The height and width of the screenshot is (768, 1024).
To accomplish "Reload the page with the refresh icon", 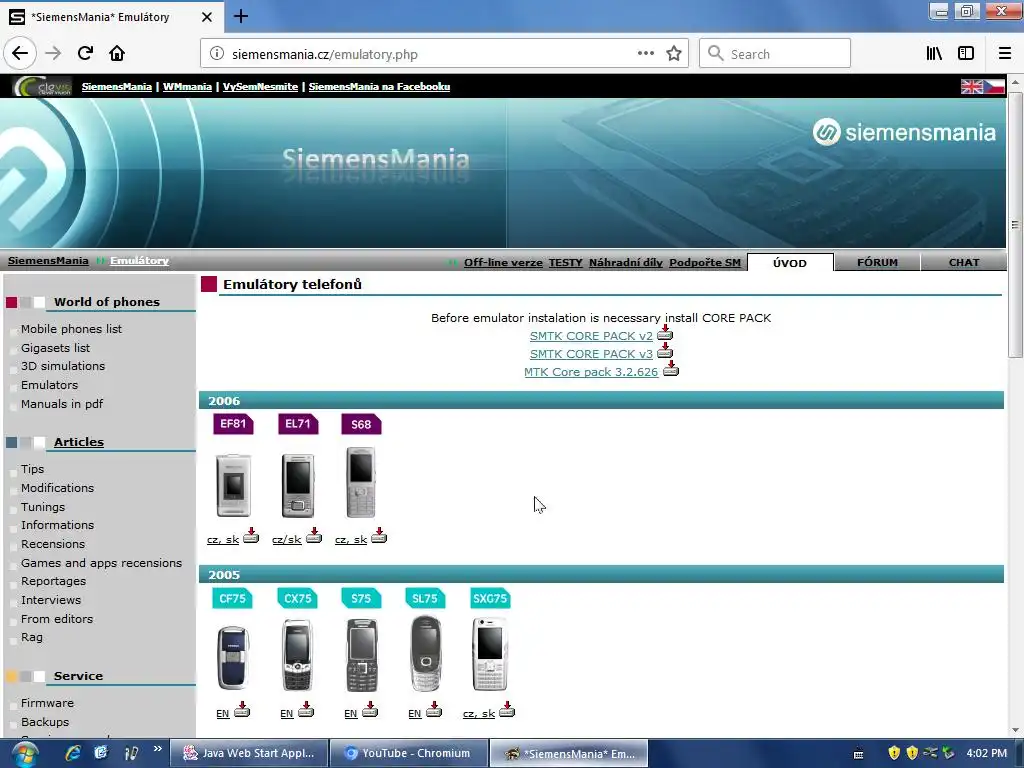I will click(85, 53).
